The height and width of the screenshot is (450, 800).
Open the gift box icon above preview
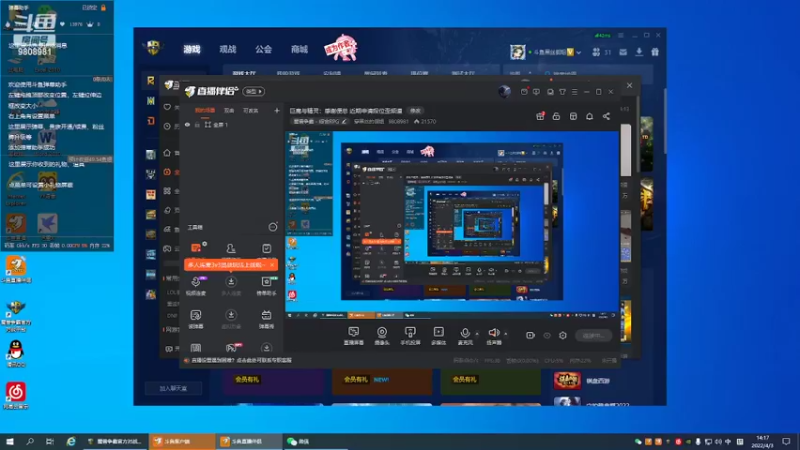click(x=540, y=116)
